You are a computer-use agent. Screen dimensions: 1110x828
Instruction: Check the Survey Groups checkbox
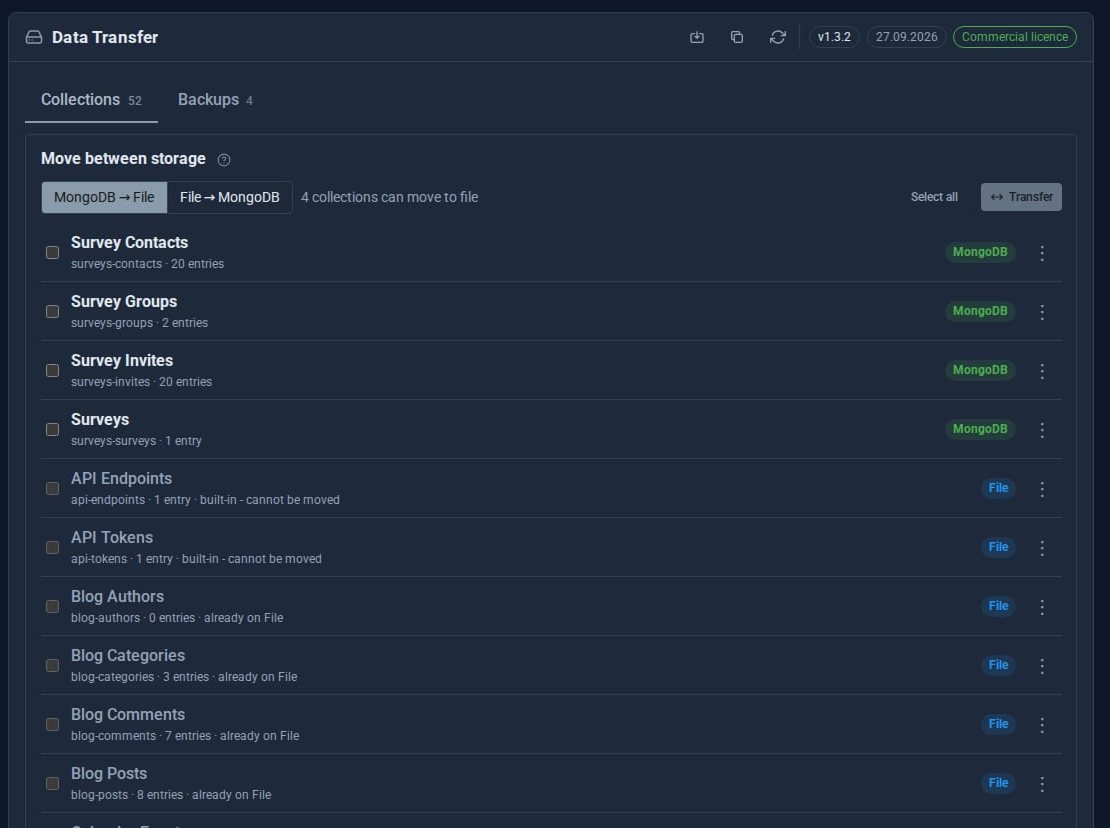[52, 311]
